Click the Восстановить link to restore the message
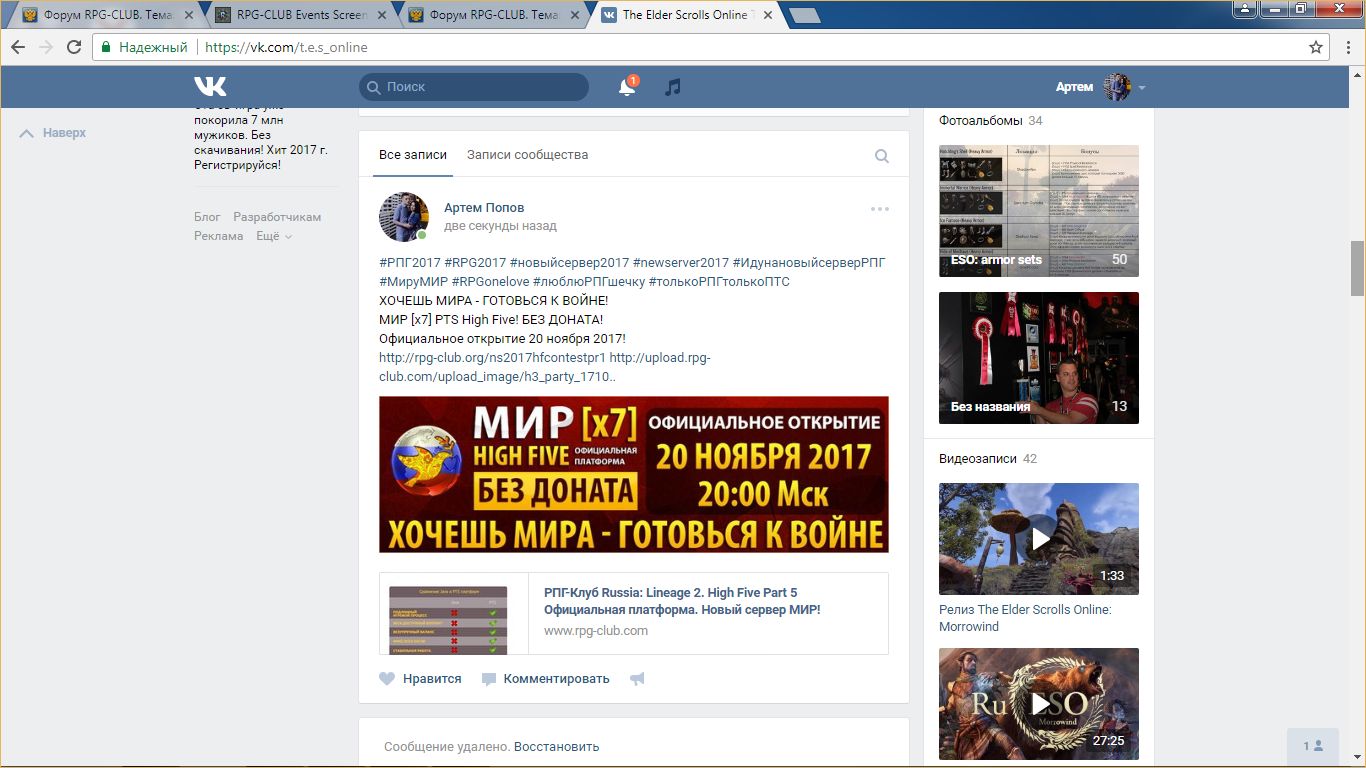The width and height of the screenshot is (1366, 768). 557,746
